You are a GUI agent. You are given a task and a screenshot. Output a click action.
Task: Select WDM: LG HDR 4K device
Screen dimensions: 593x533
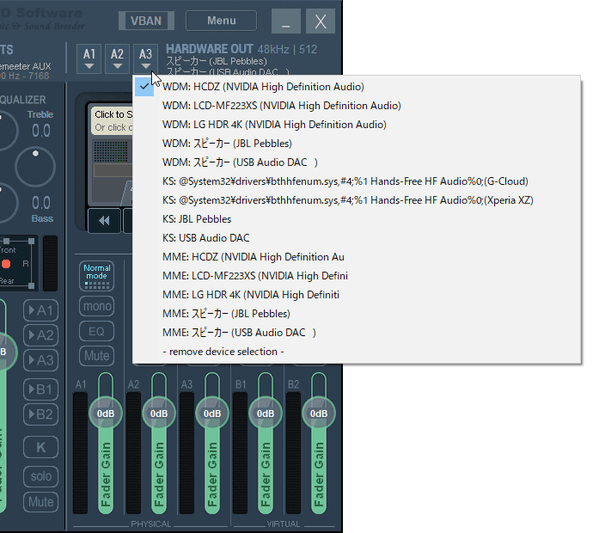(x=357, y=124)
